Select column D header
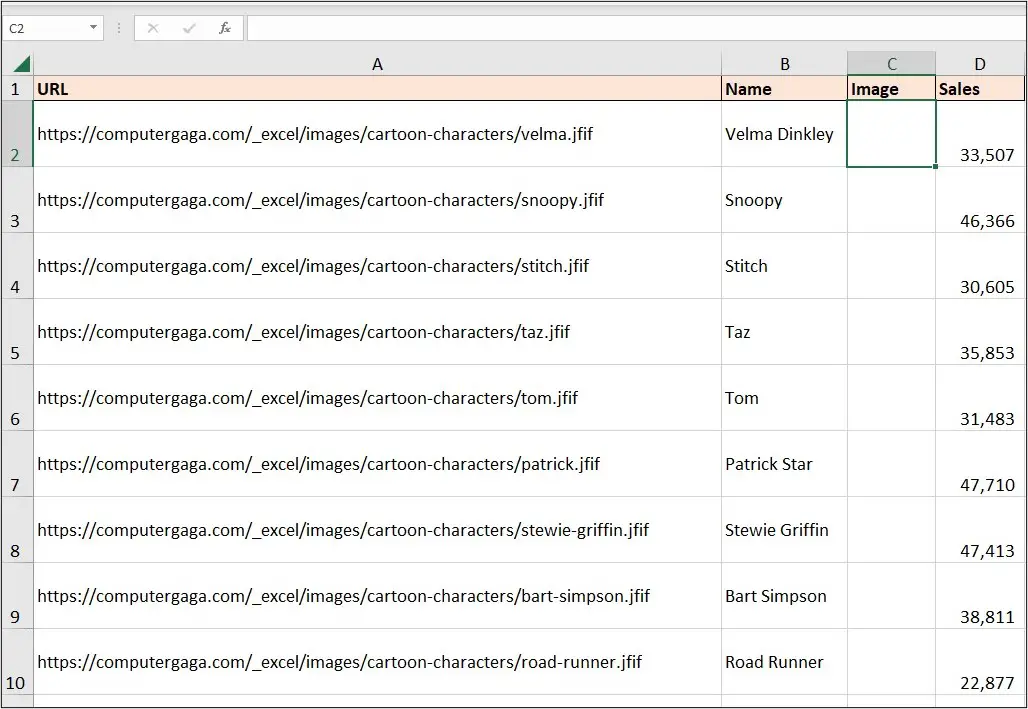Screen dimensions: 1028x709 (x=979, y=62)
